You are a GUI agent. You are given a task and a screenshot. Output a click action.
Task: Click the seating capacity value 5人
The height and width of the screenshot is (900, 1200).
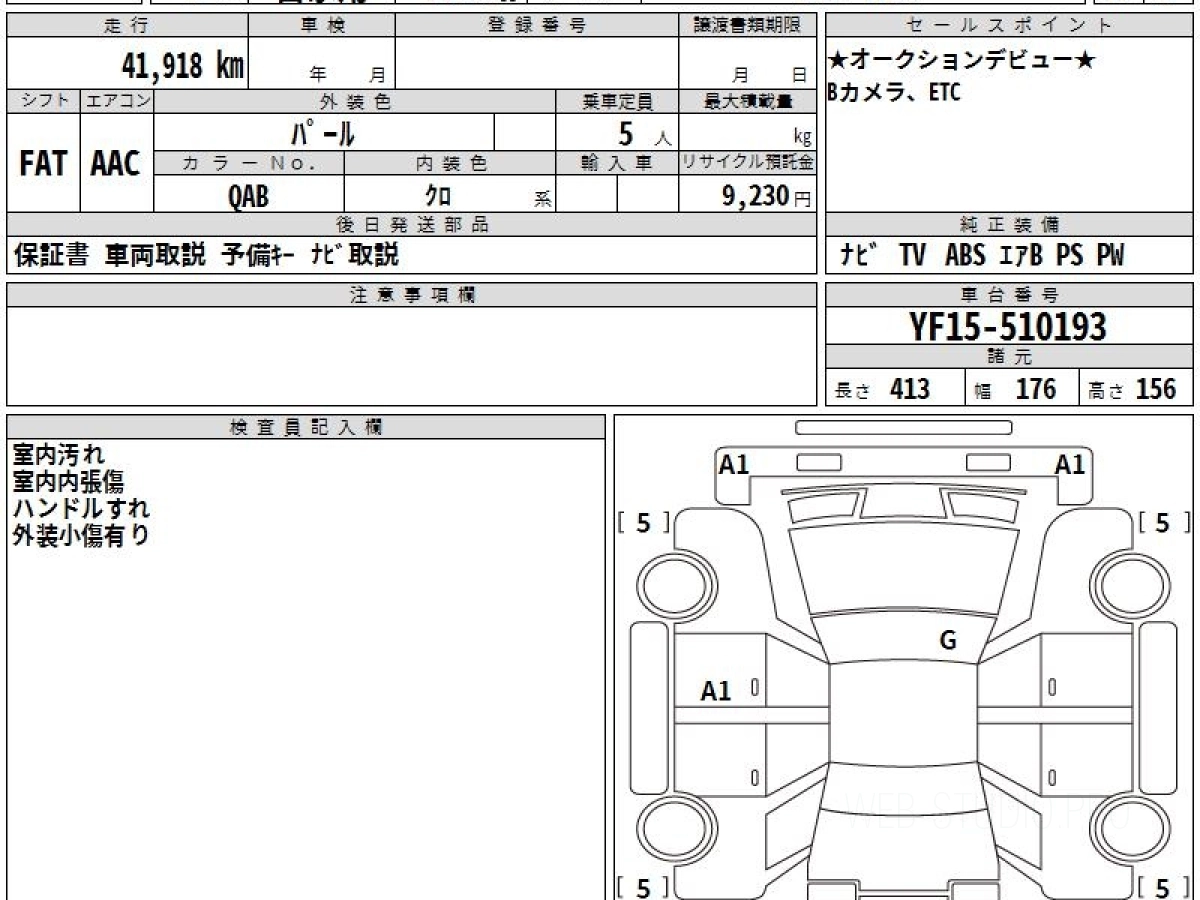[644, 133]
